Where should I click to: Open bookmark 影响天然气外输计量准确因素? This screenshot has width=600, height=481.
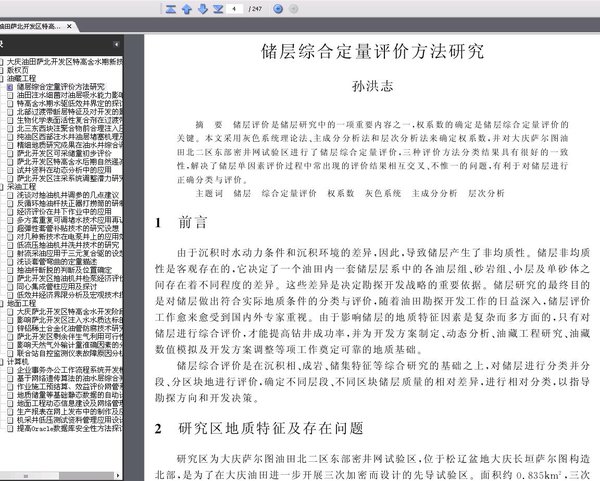(x=70, y=345)
